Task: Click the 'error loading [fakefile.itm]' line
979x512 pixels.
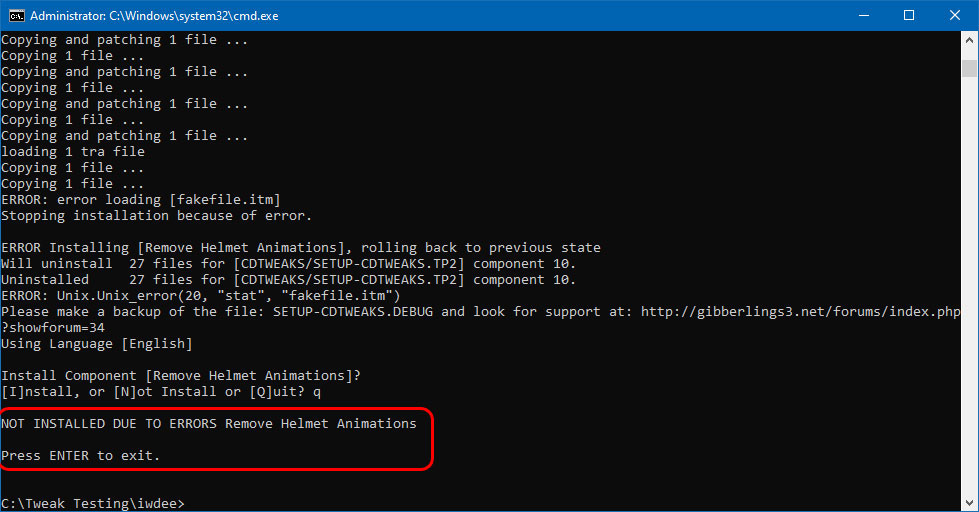Action: 141,200
